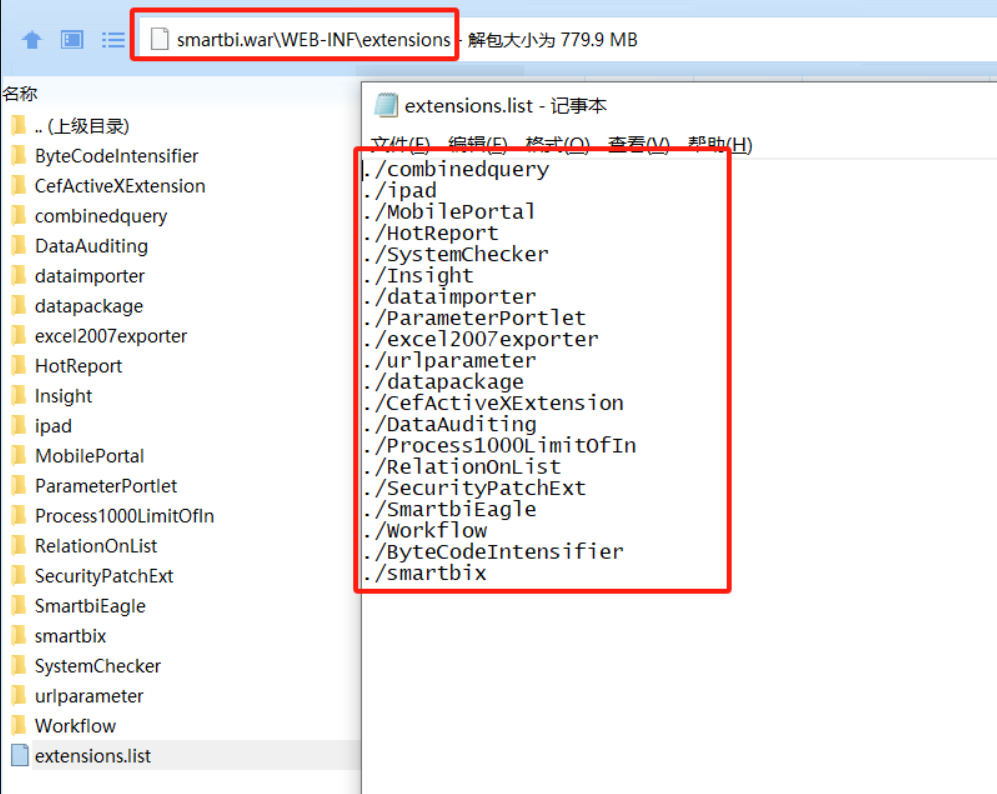Click the CefActiveXExtension folder icon
This screenshot has width=997, height=794.
(19, 185)
